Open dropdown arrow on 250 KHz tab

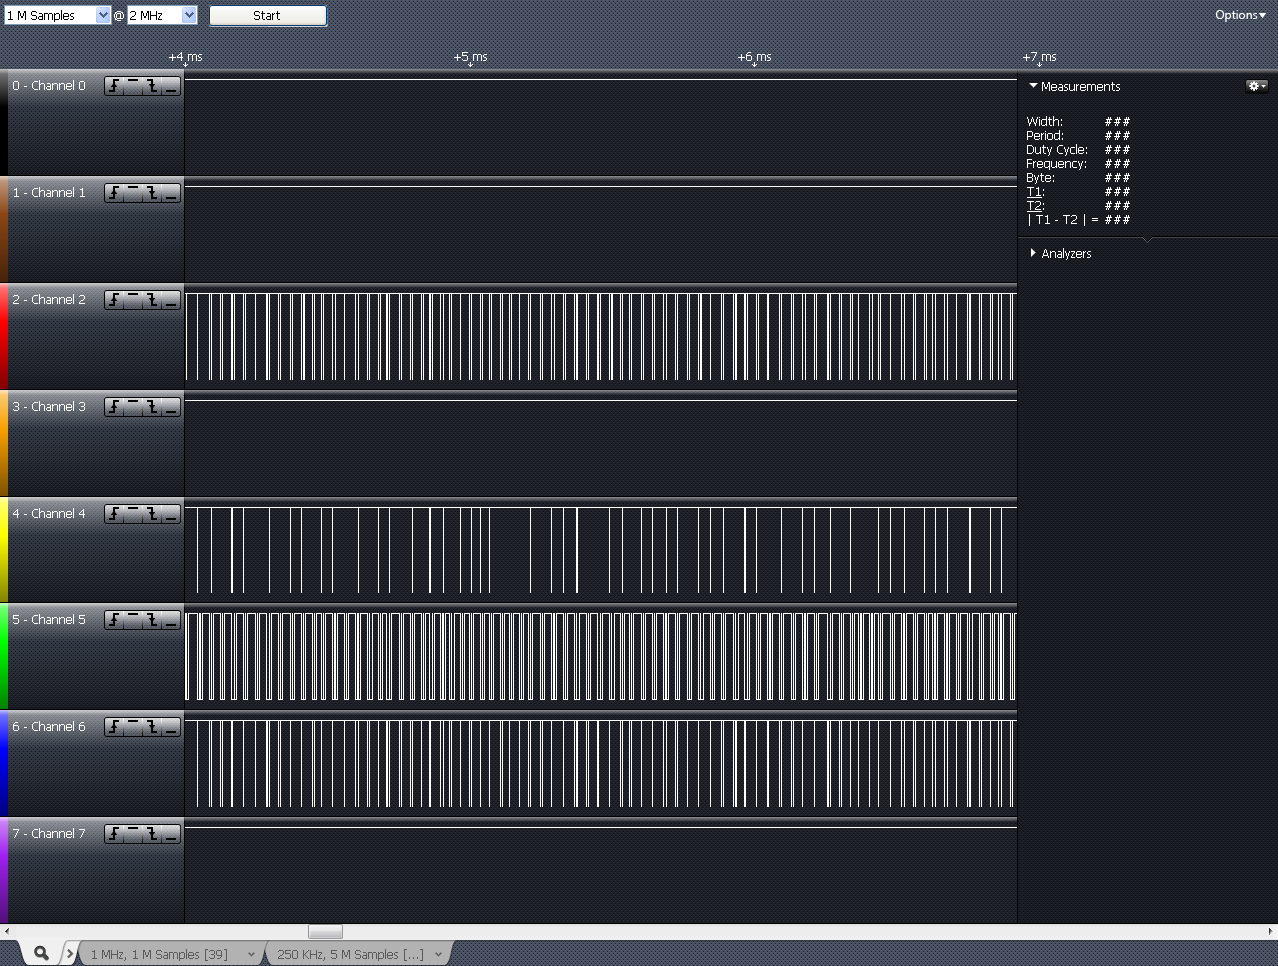(438, 955)
